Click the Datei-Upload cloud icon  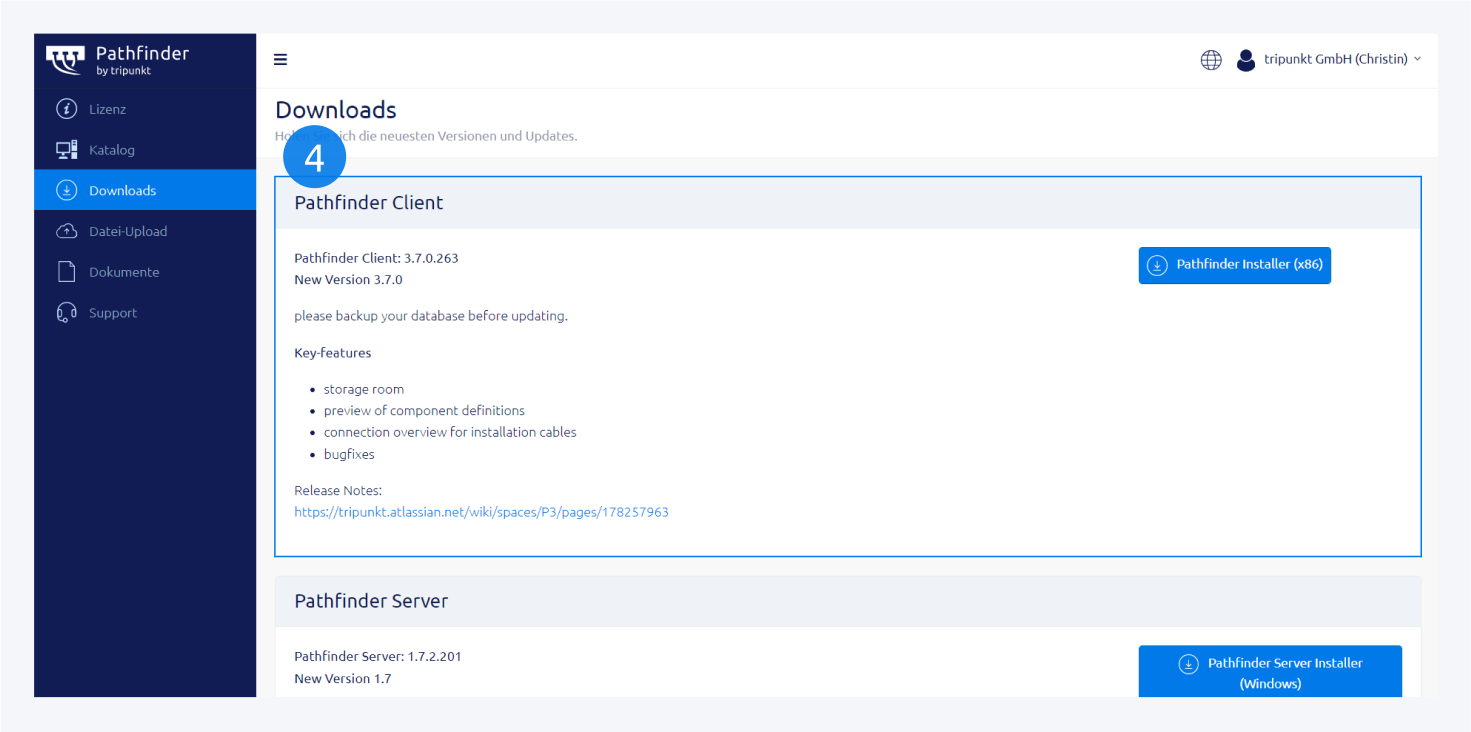(67, 231)
